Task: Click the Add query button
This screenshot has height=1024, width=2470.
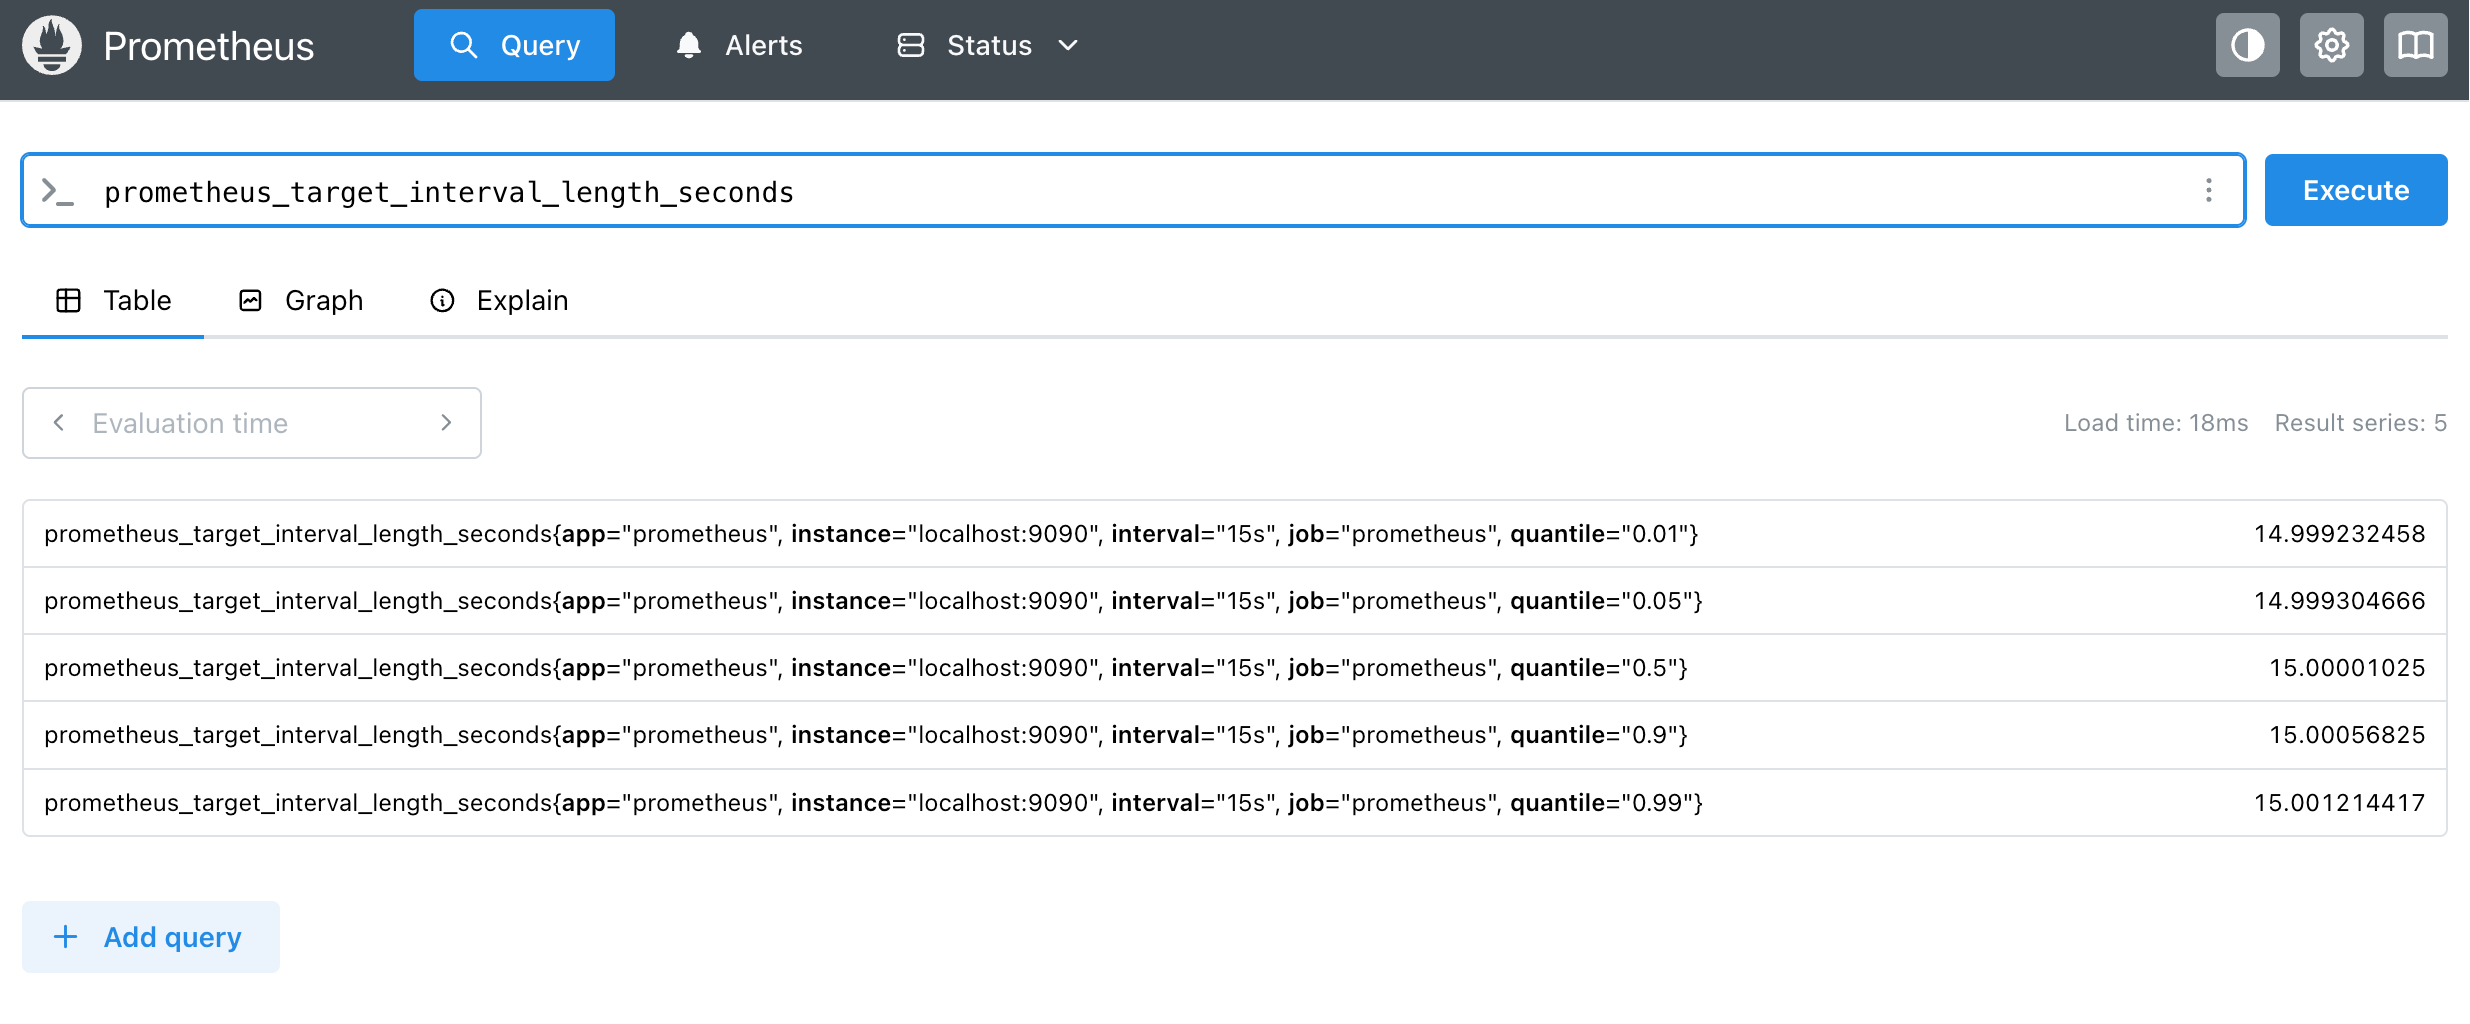Action: pyautogui.click(x=151, y=937)
